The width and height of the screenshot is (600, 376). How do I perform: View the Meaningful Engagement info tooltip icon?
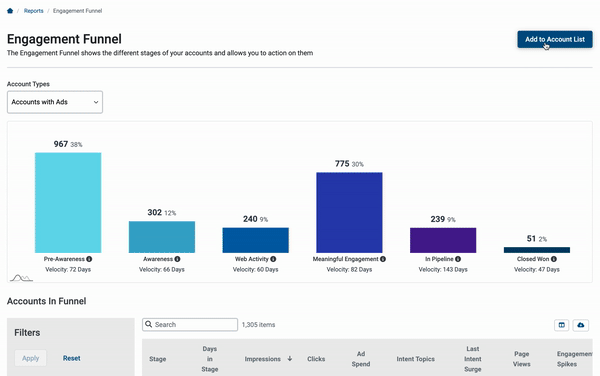[x=383, y=259]
